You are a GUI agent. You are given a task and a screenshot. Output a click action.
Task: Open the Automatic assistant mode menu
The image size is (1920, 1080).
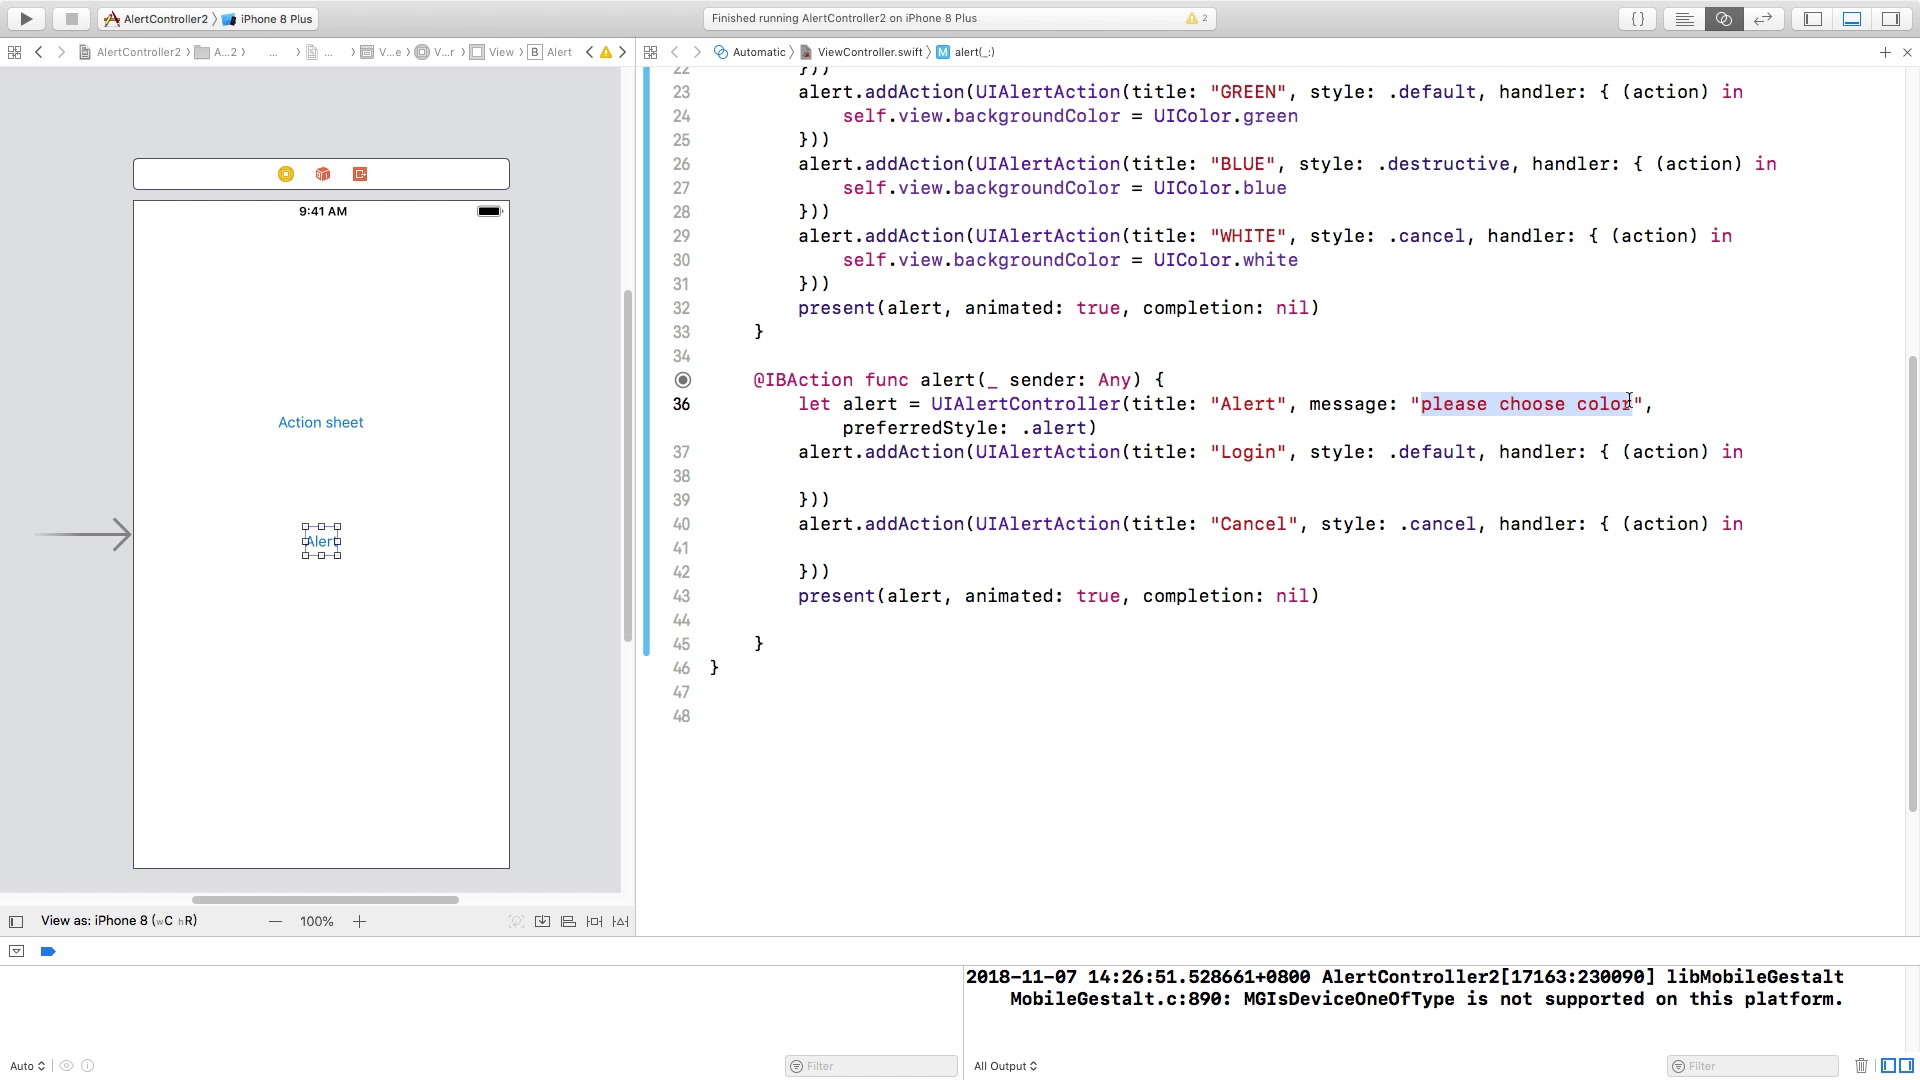(x=750, y=52)
